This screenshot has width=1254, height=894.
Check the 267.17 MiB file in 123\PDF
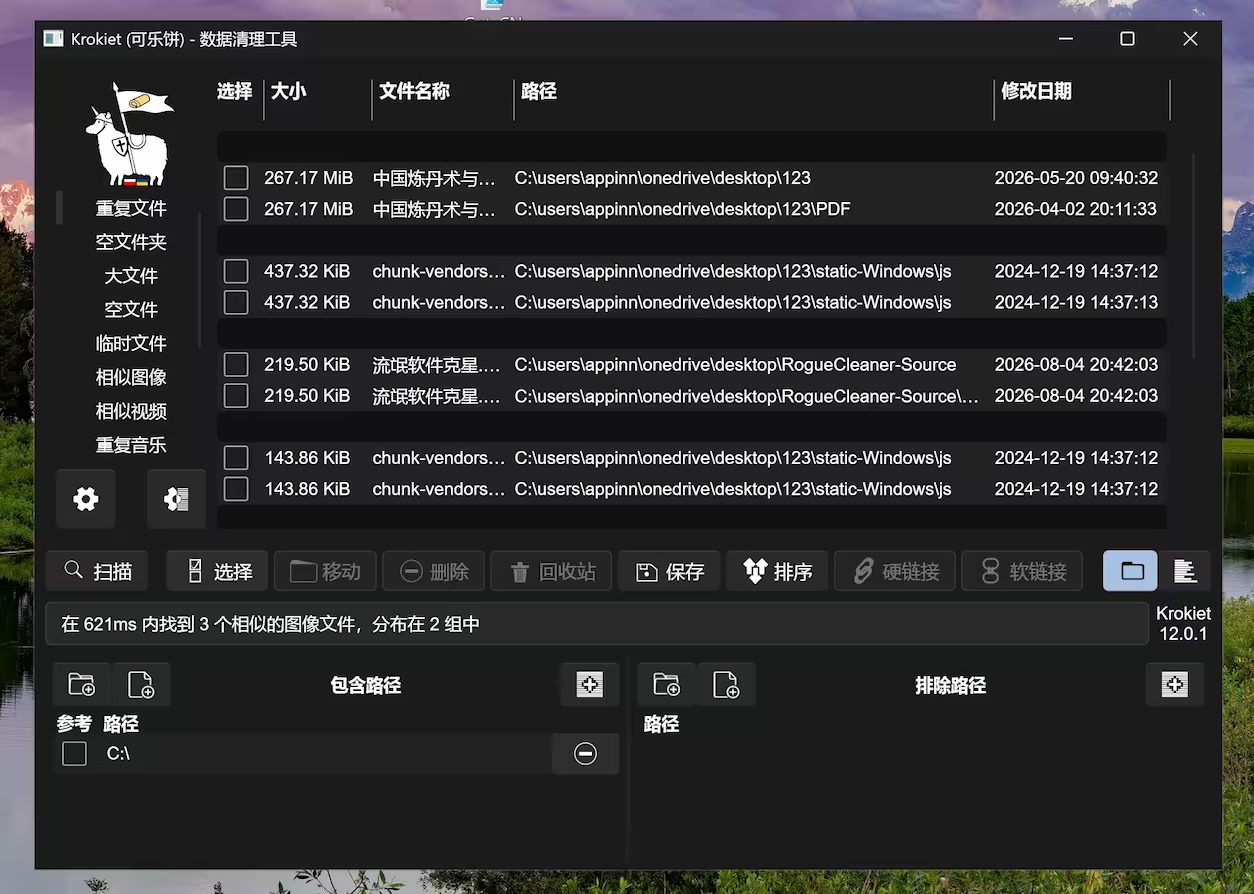236,209
